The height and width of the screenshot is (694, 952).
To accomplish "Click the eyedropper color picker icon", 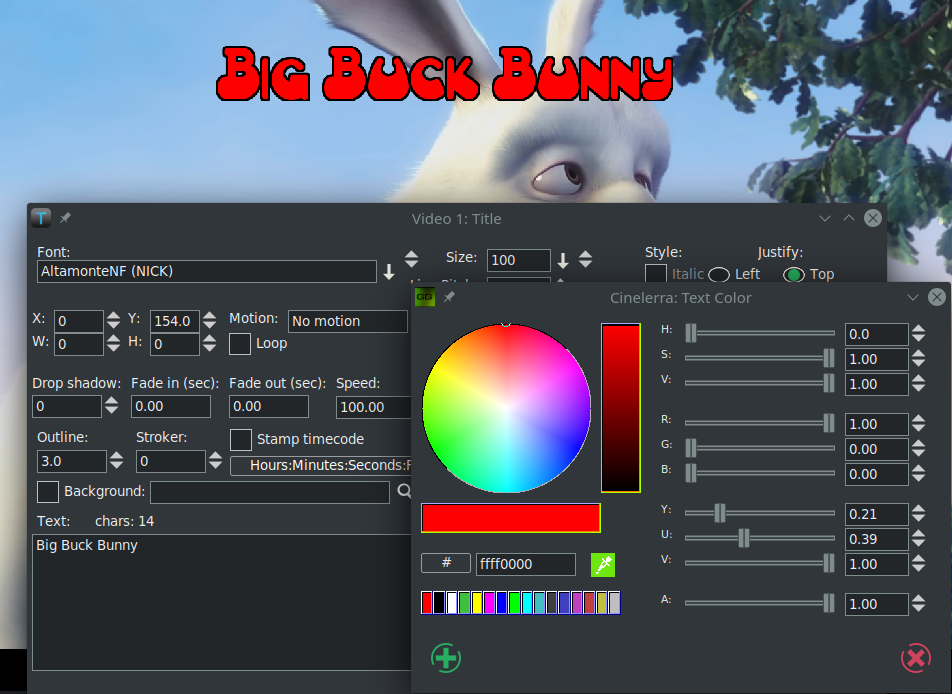I will click(602, 565).
